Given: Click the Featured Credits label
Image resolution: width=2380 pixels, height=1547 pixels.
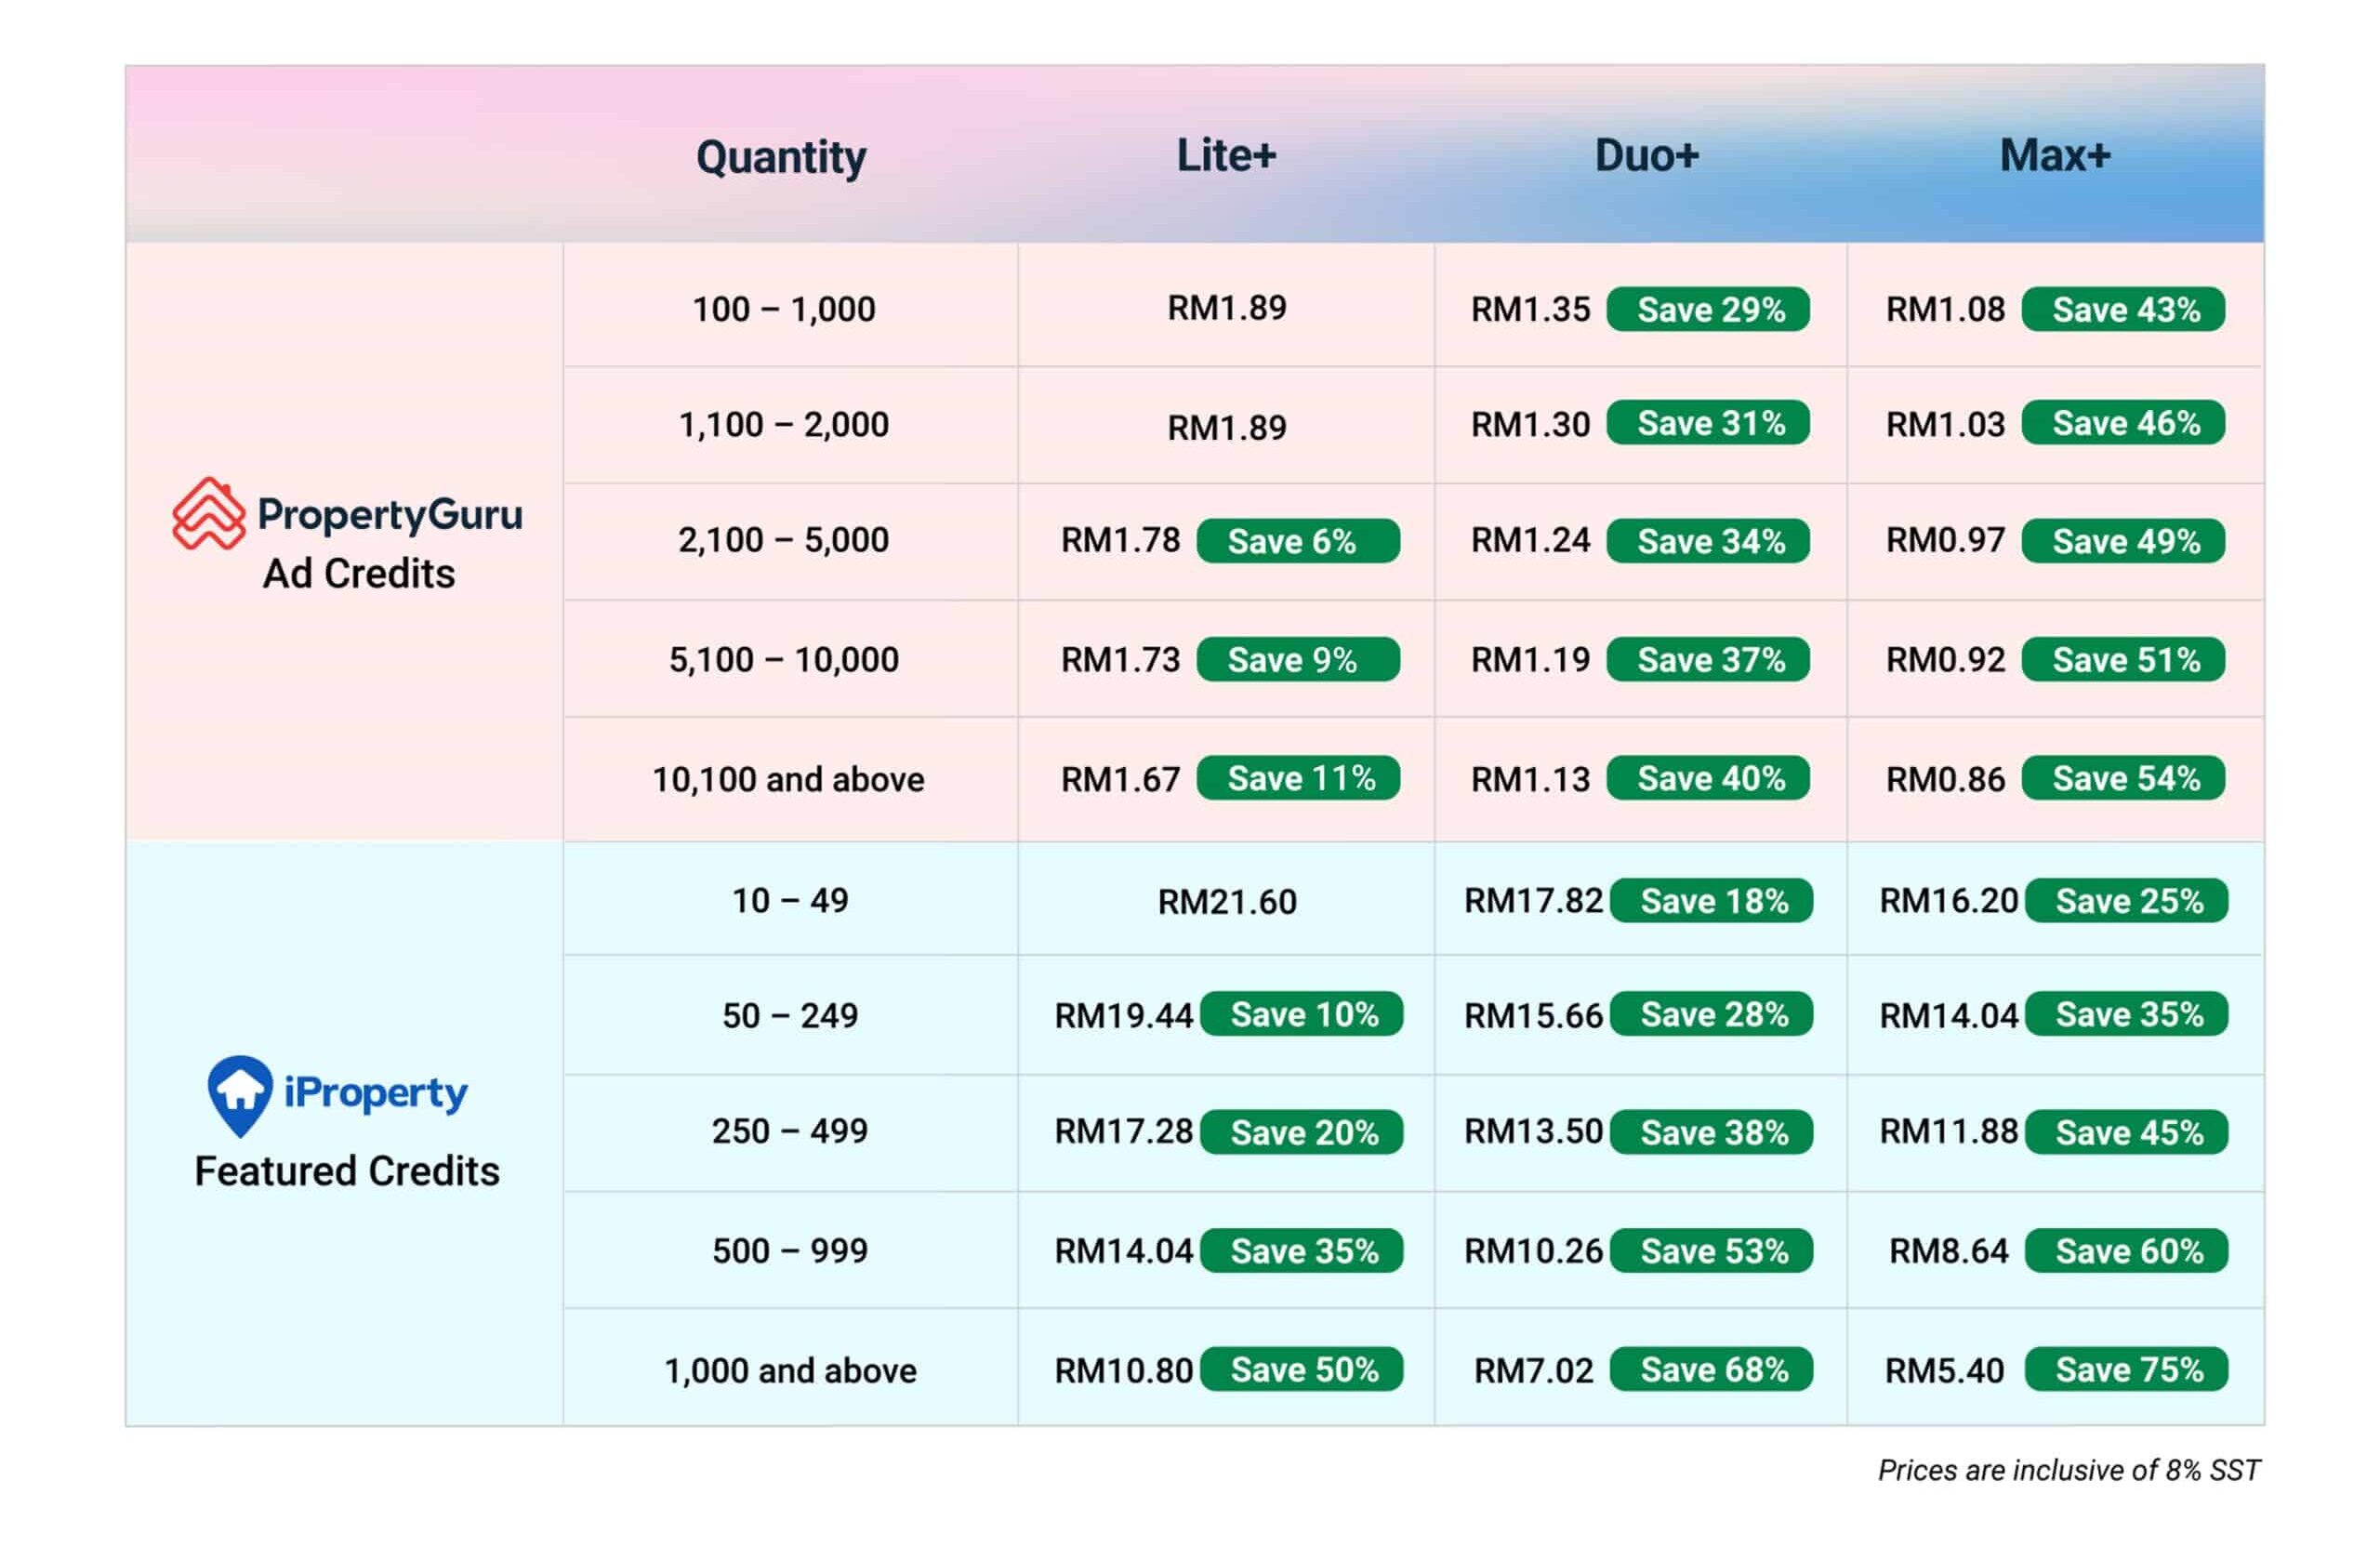Looking at the screenshot, I should (x=347, y=1171).
